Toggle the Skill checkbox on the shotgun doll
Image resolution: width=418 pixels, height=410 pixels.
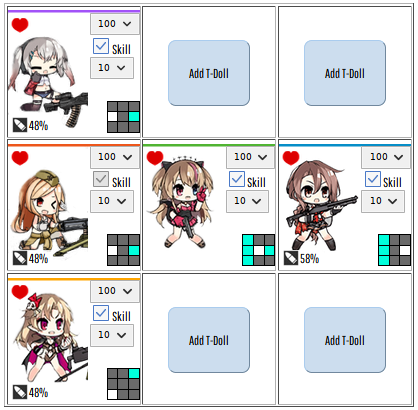pyautogui.click(x=373, y=179)
